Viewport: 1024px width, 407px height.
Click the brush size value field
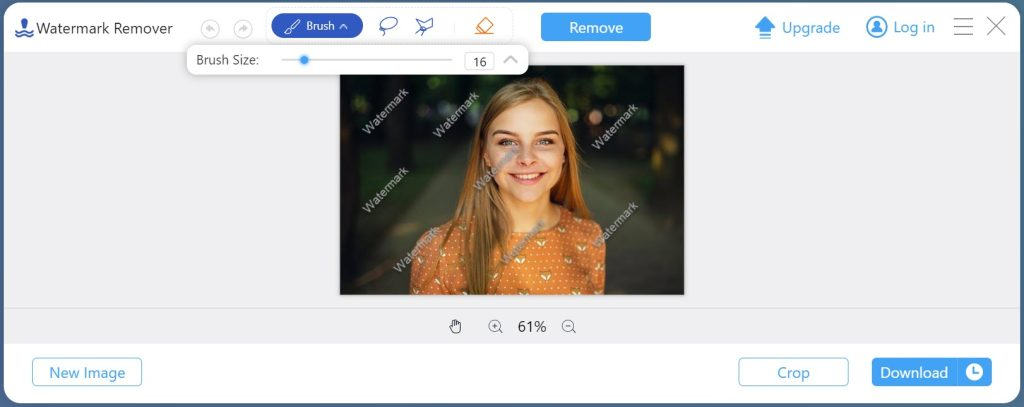pos(479,61)
